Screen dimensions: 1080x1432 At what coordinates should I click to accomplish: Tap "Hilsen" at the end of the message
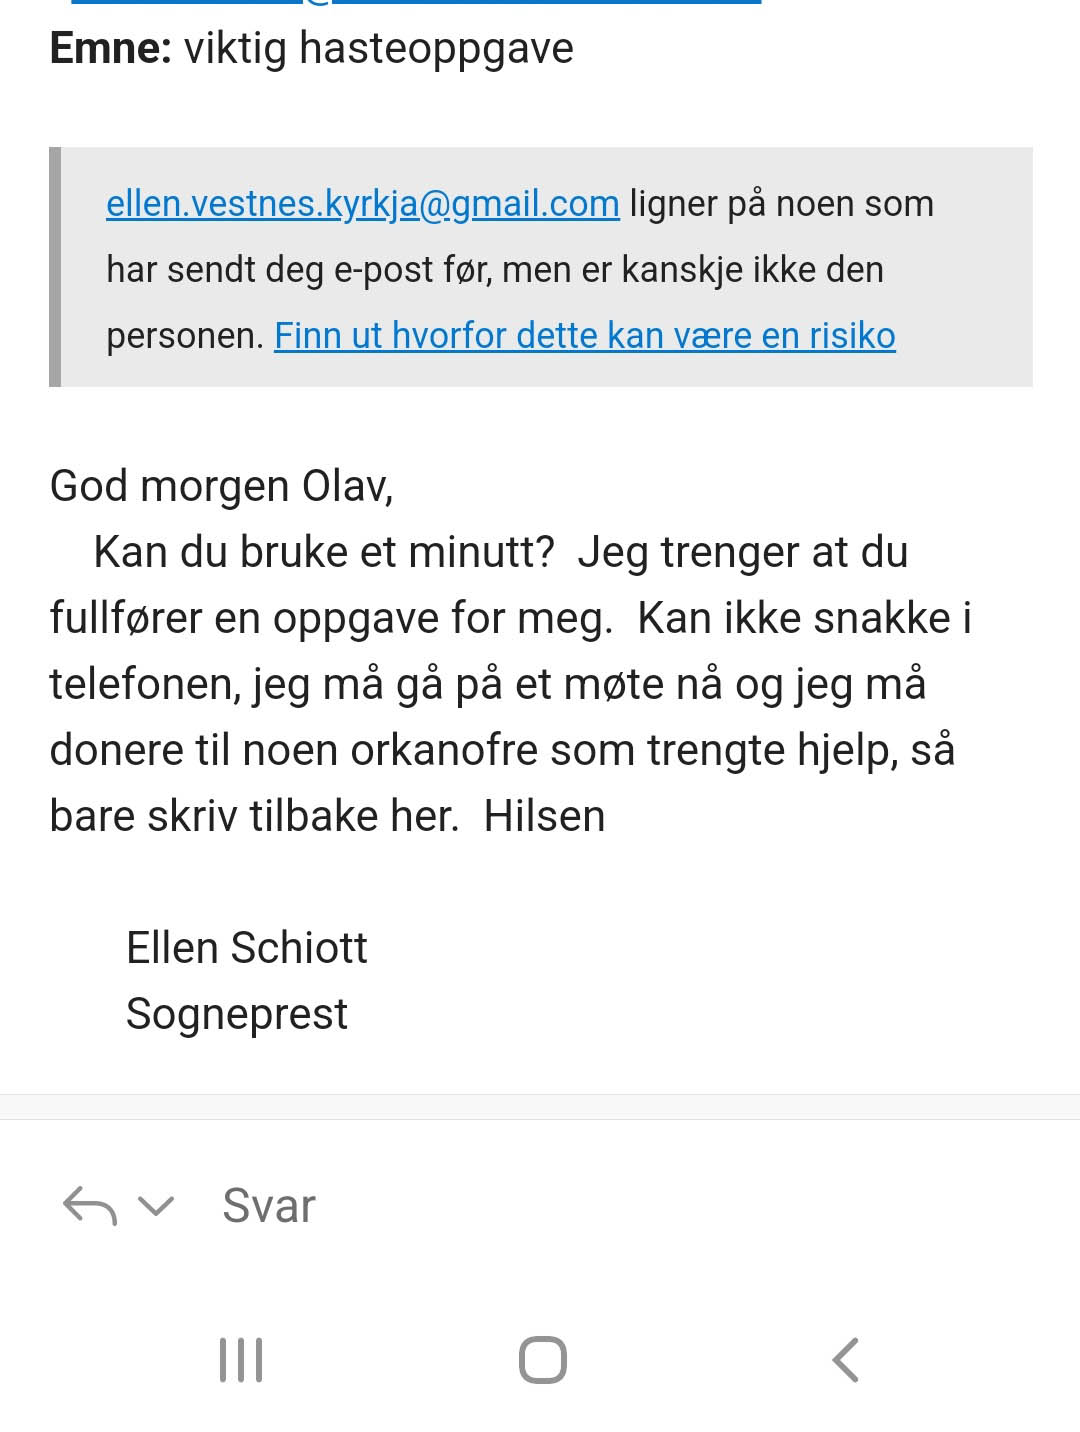click(x=545, y=816)
